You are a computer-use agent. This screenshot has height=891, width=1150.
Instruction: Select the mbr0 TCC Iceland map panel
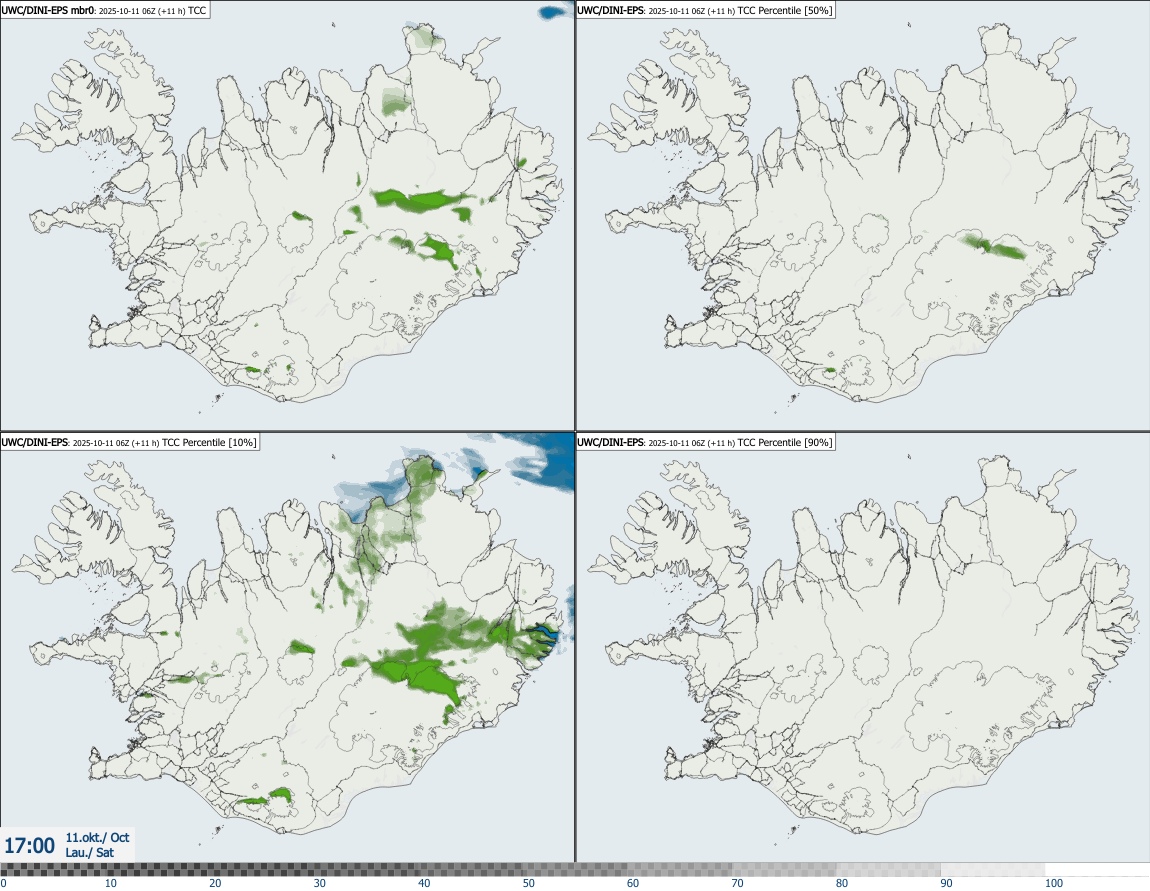[288, 216]
